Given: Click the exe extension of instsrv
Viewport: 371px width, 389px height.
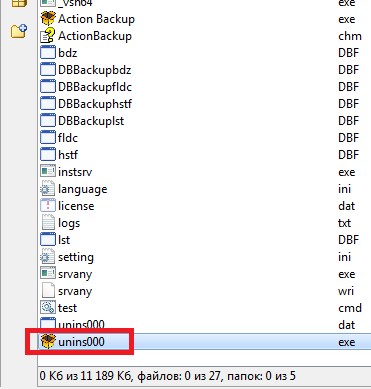Looking at the screenshot, I should [x=346, y=172].
